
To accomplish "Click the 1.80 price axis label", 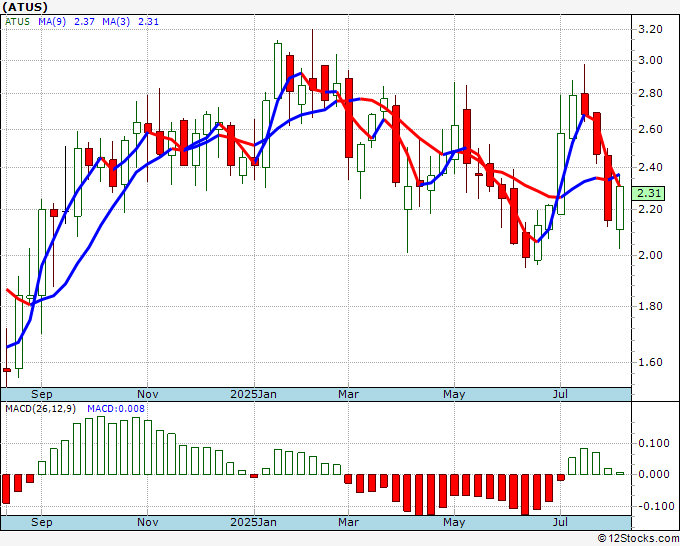I will click(650, 306).
